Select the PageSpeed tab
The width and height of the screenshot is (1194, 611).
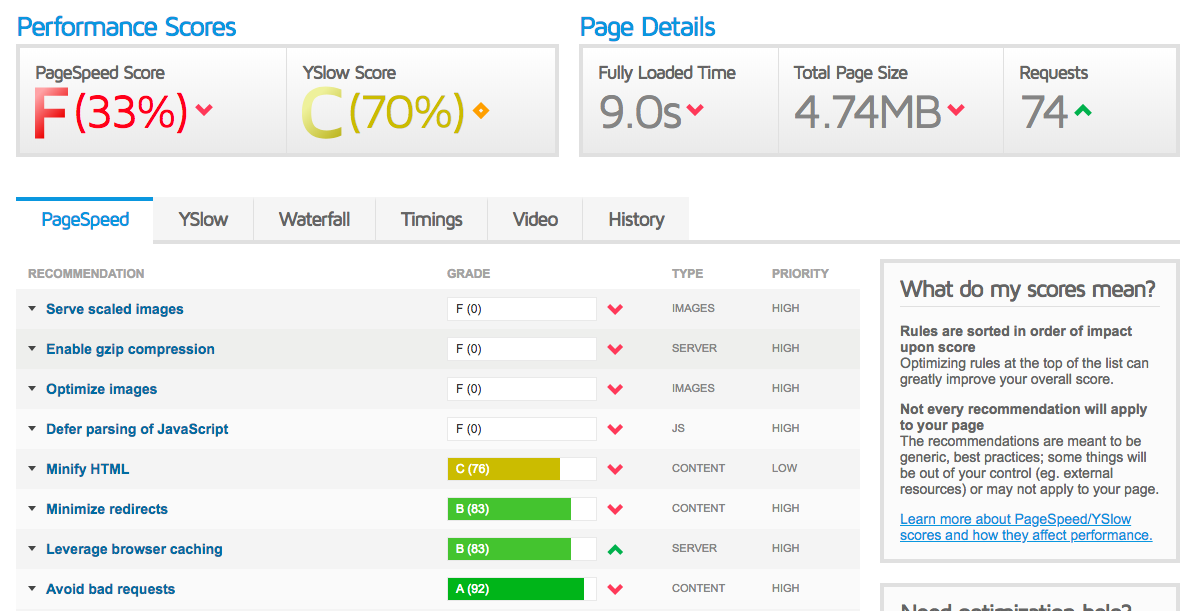pos(85,220)
